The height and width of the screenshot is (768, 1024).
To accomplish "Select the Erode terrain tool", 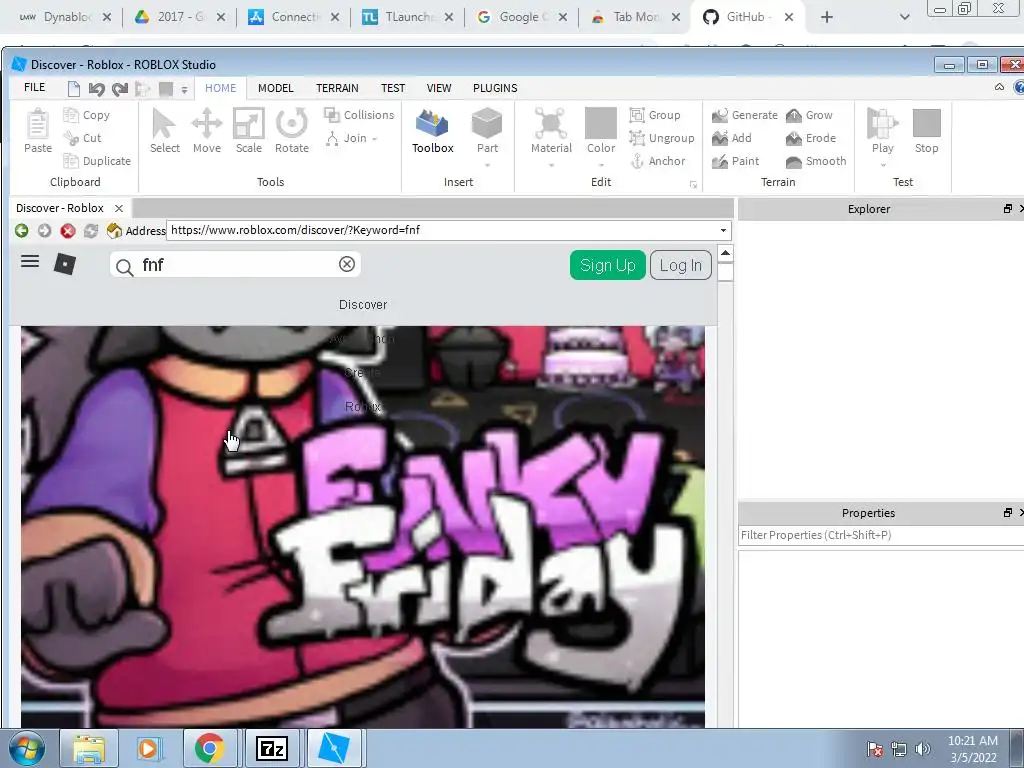I will coord(810,138).
